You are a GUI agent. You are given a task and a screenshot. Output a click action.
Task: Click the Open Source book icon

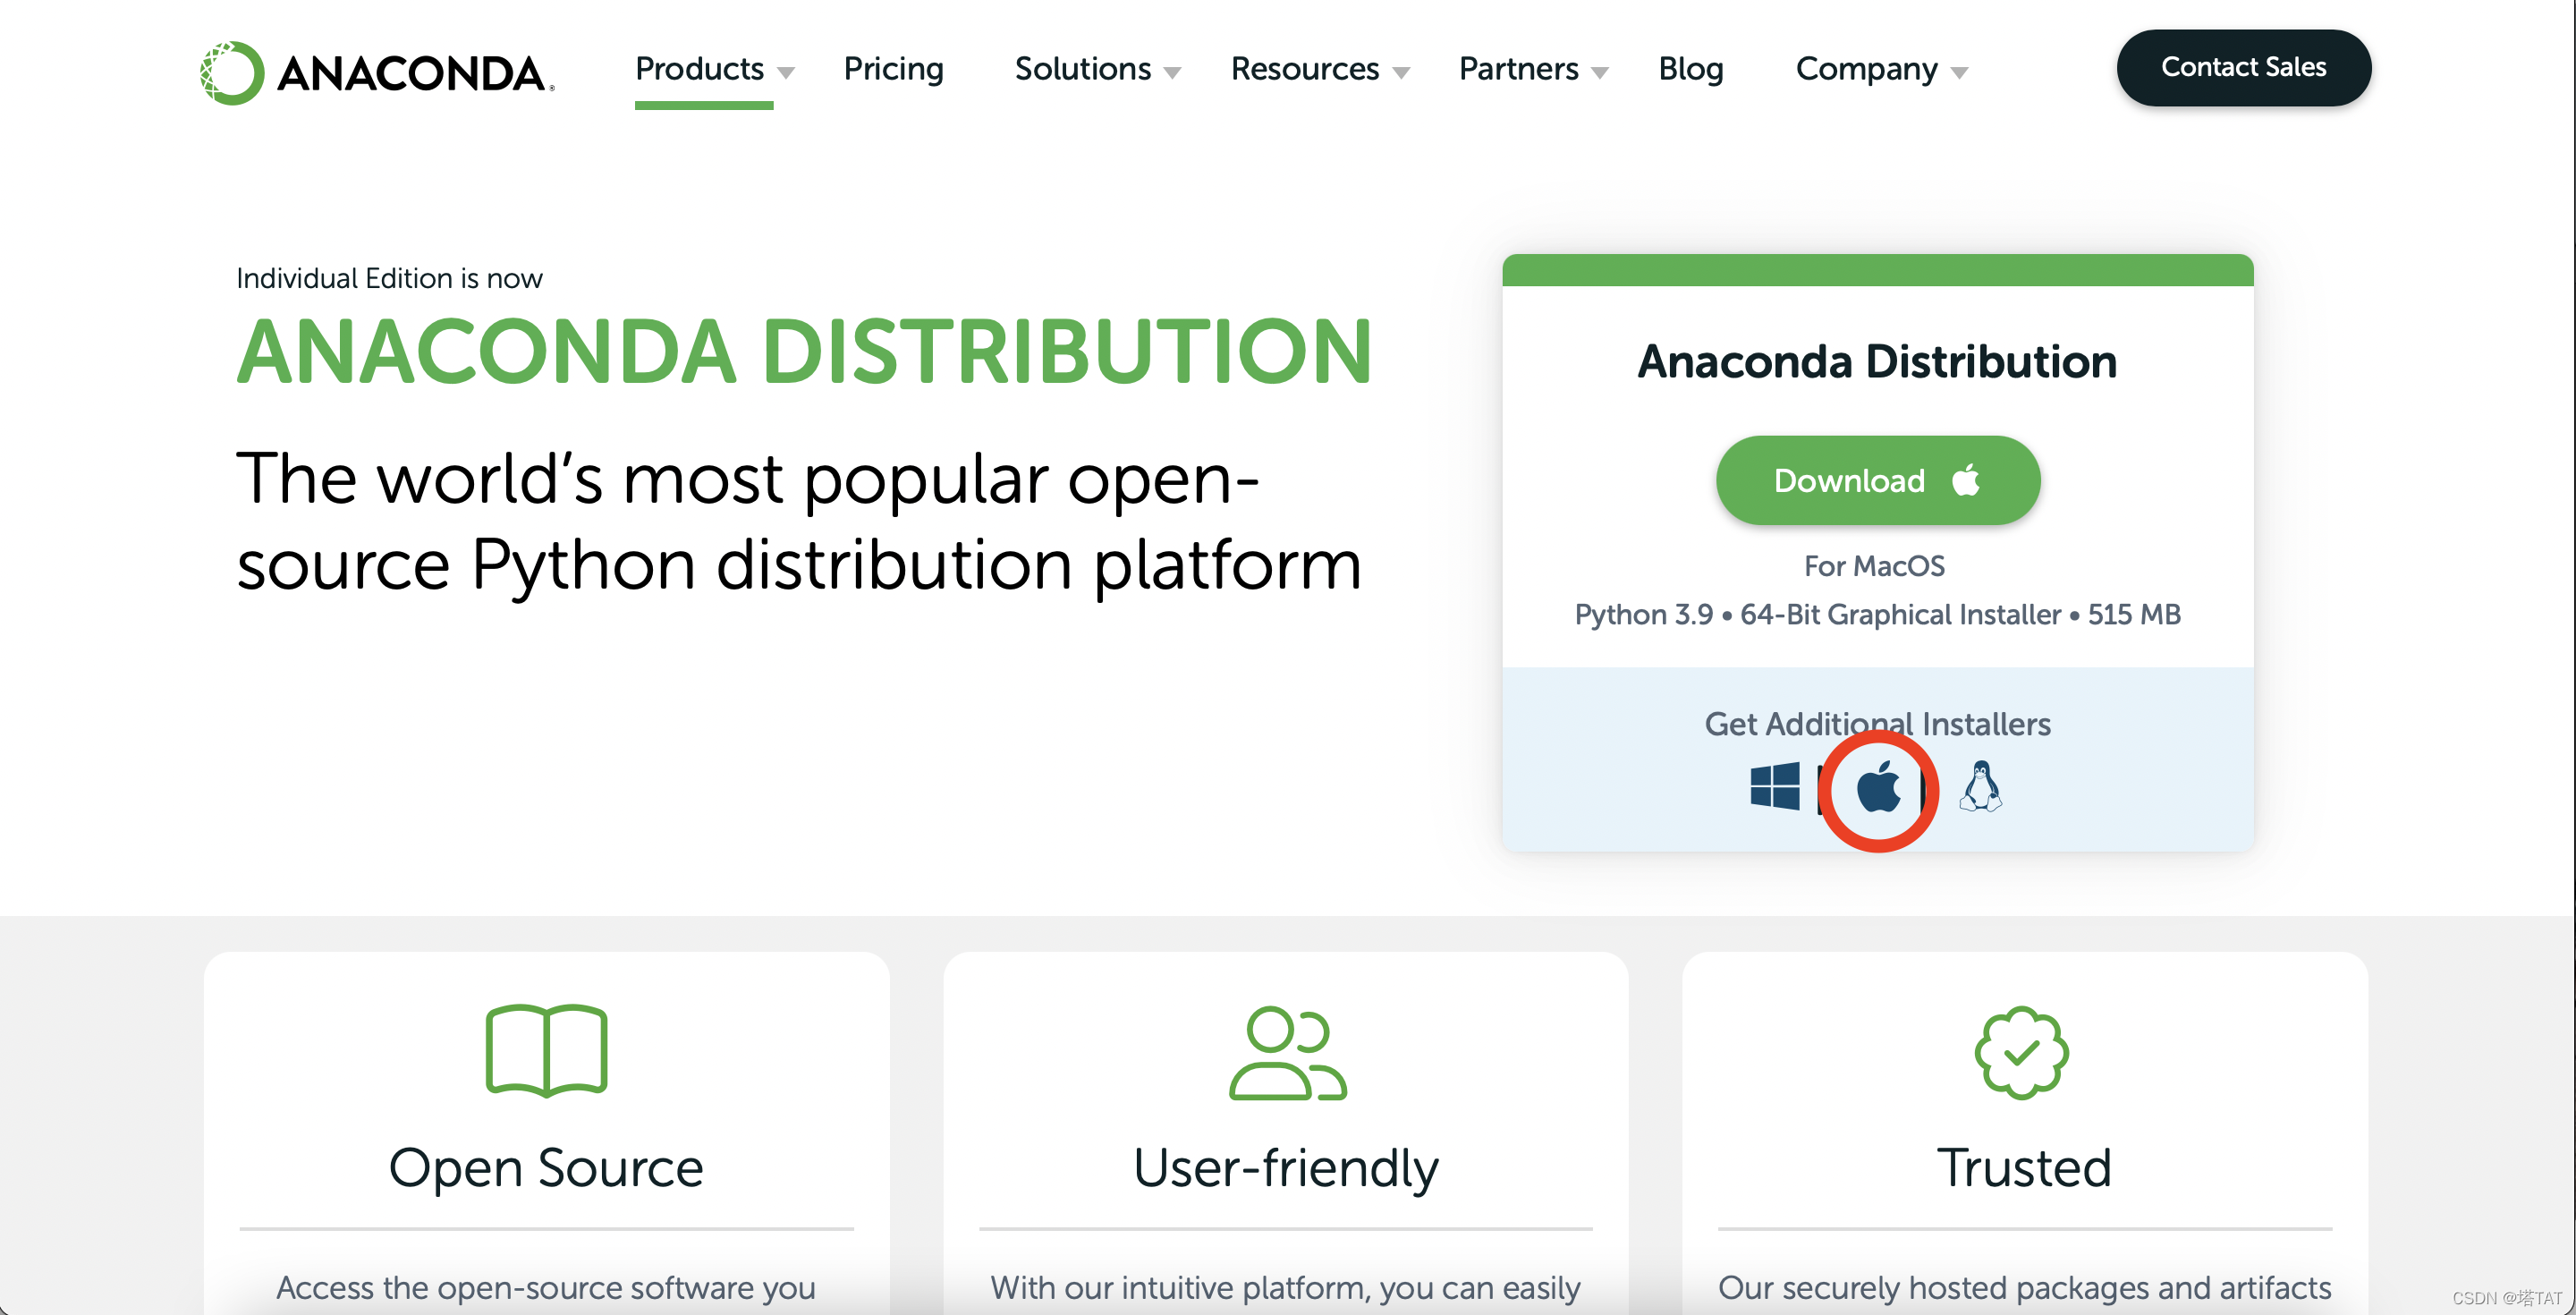click(x=546, y=1050)
